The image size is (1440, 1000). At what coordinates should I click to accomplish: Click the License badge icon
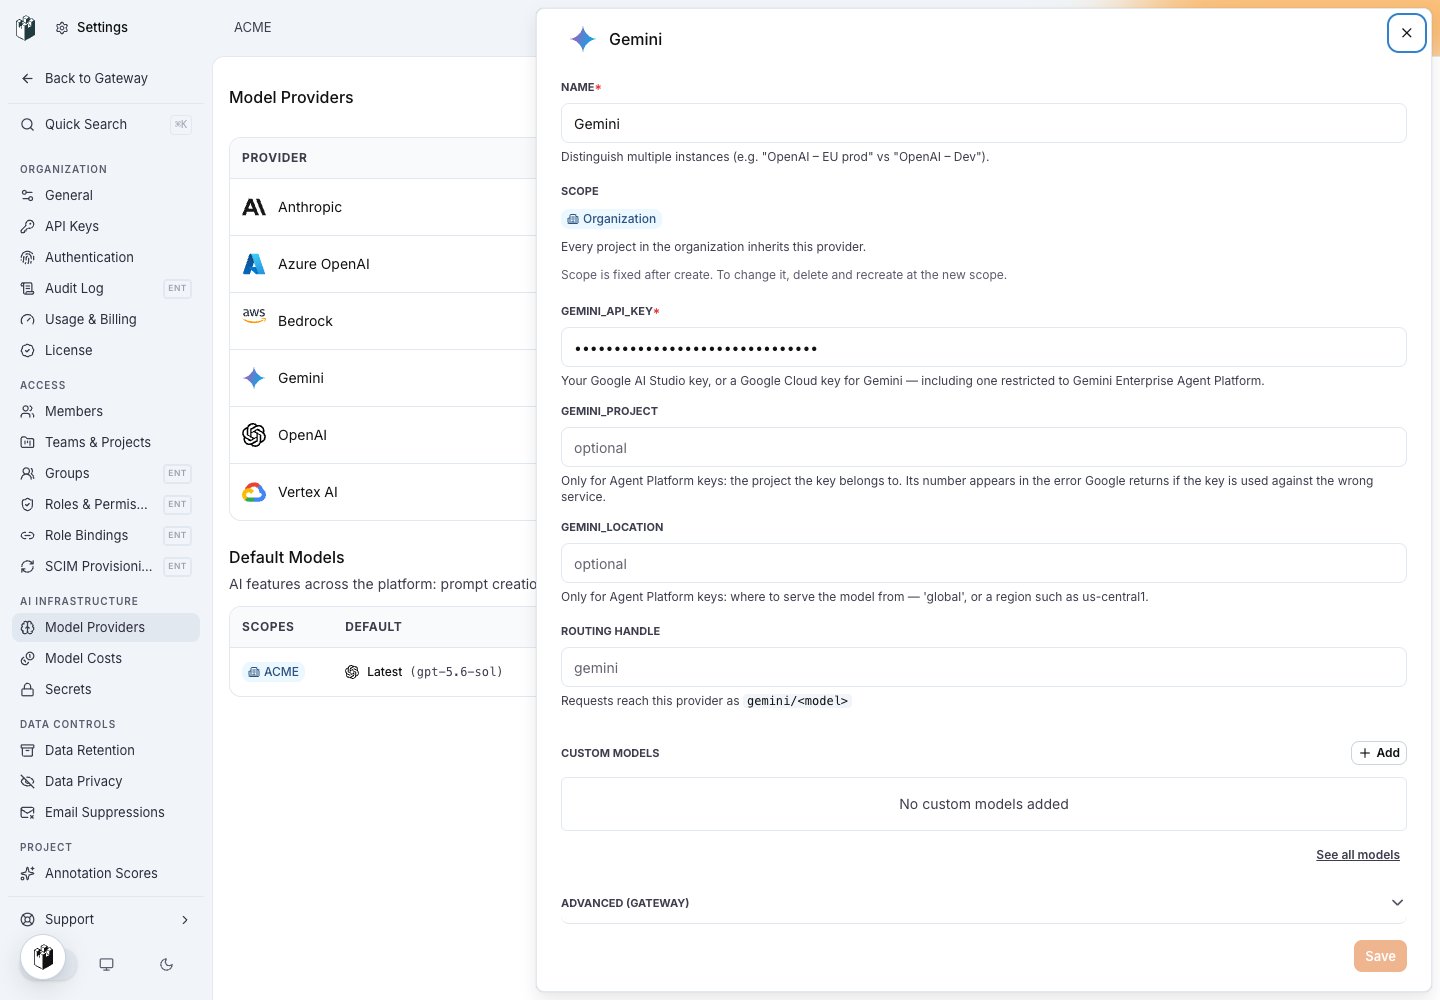[28, 351]
